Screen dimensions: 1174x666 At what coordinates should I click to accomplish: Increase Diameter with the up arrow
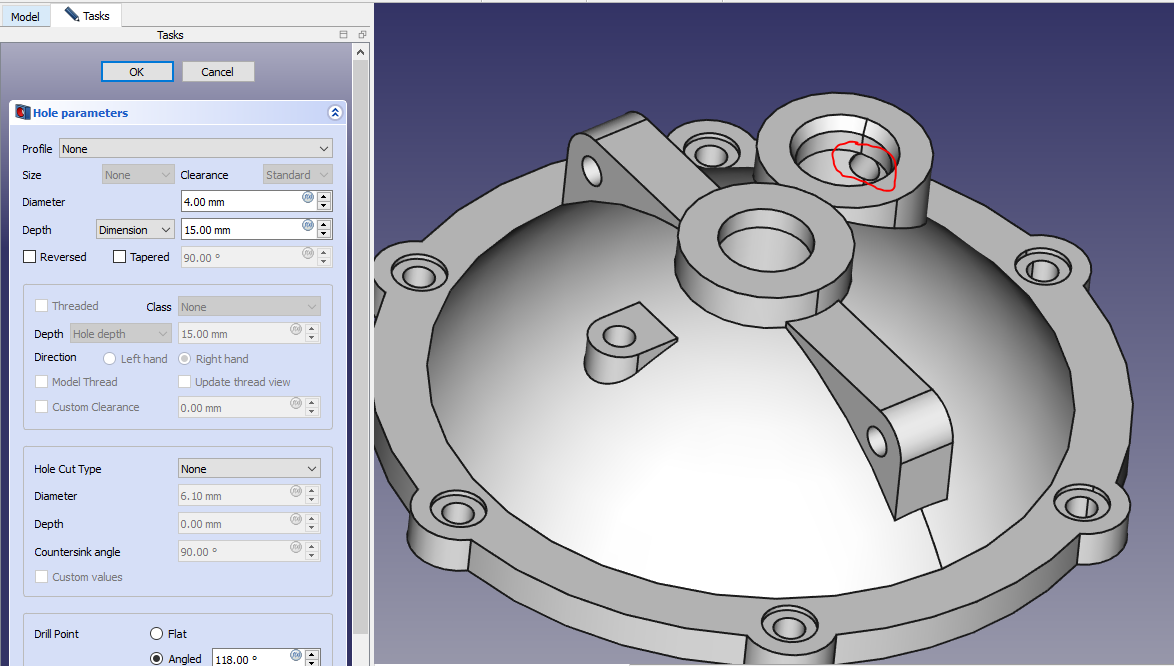(x=324, y=197)
